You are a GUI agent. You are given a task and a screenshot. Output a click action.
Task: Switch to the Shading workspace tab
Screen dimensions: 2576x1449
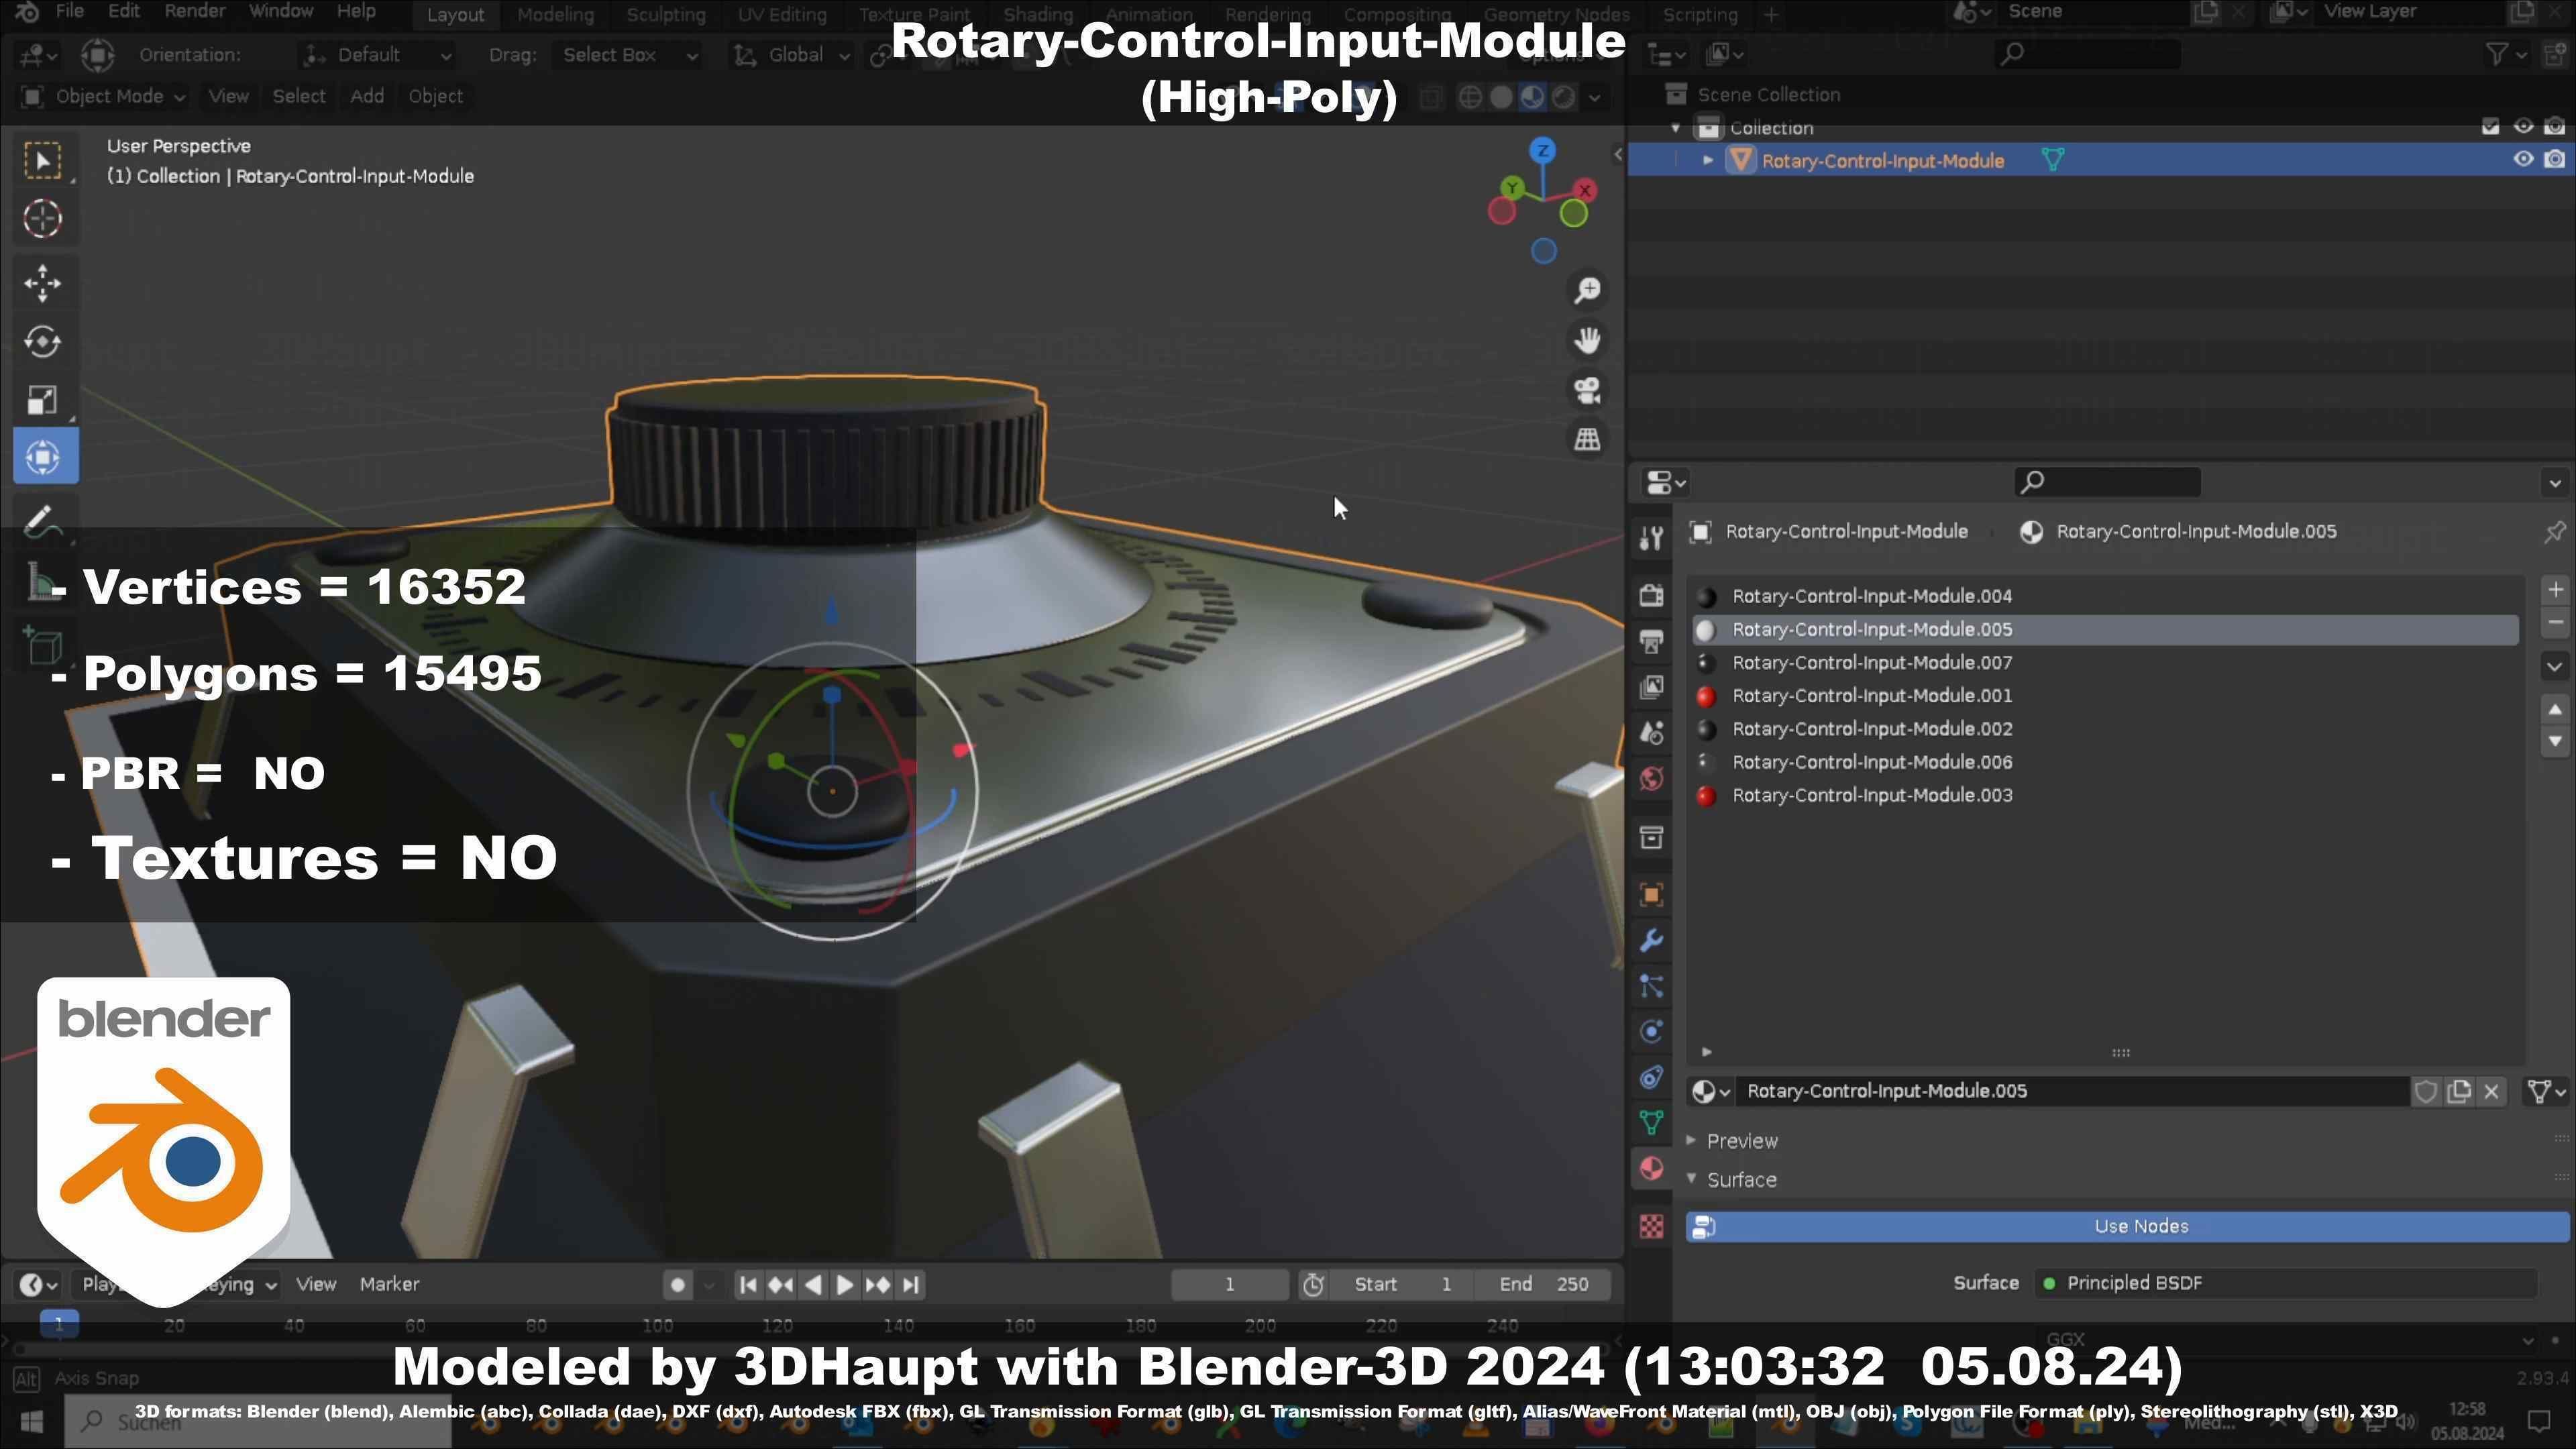tap(1037, 15)
